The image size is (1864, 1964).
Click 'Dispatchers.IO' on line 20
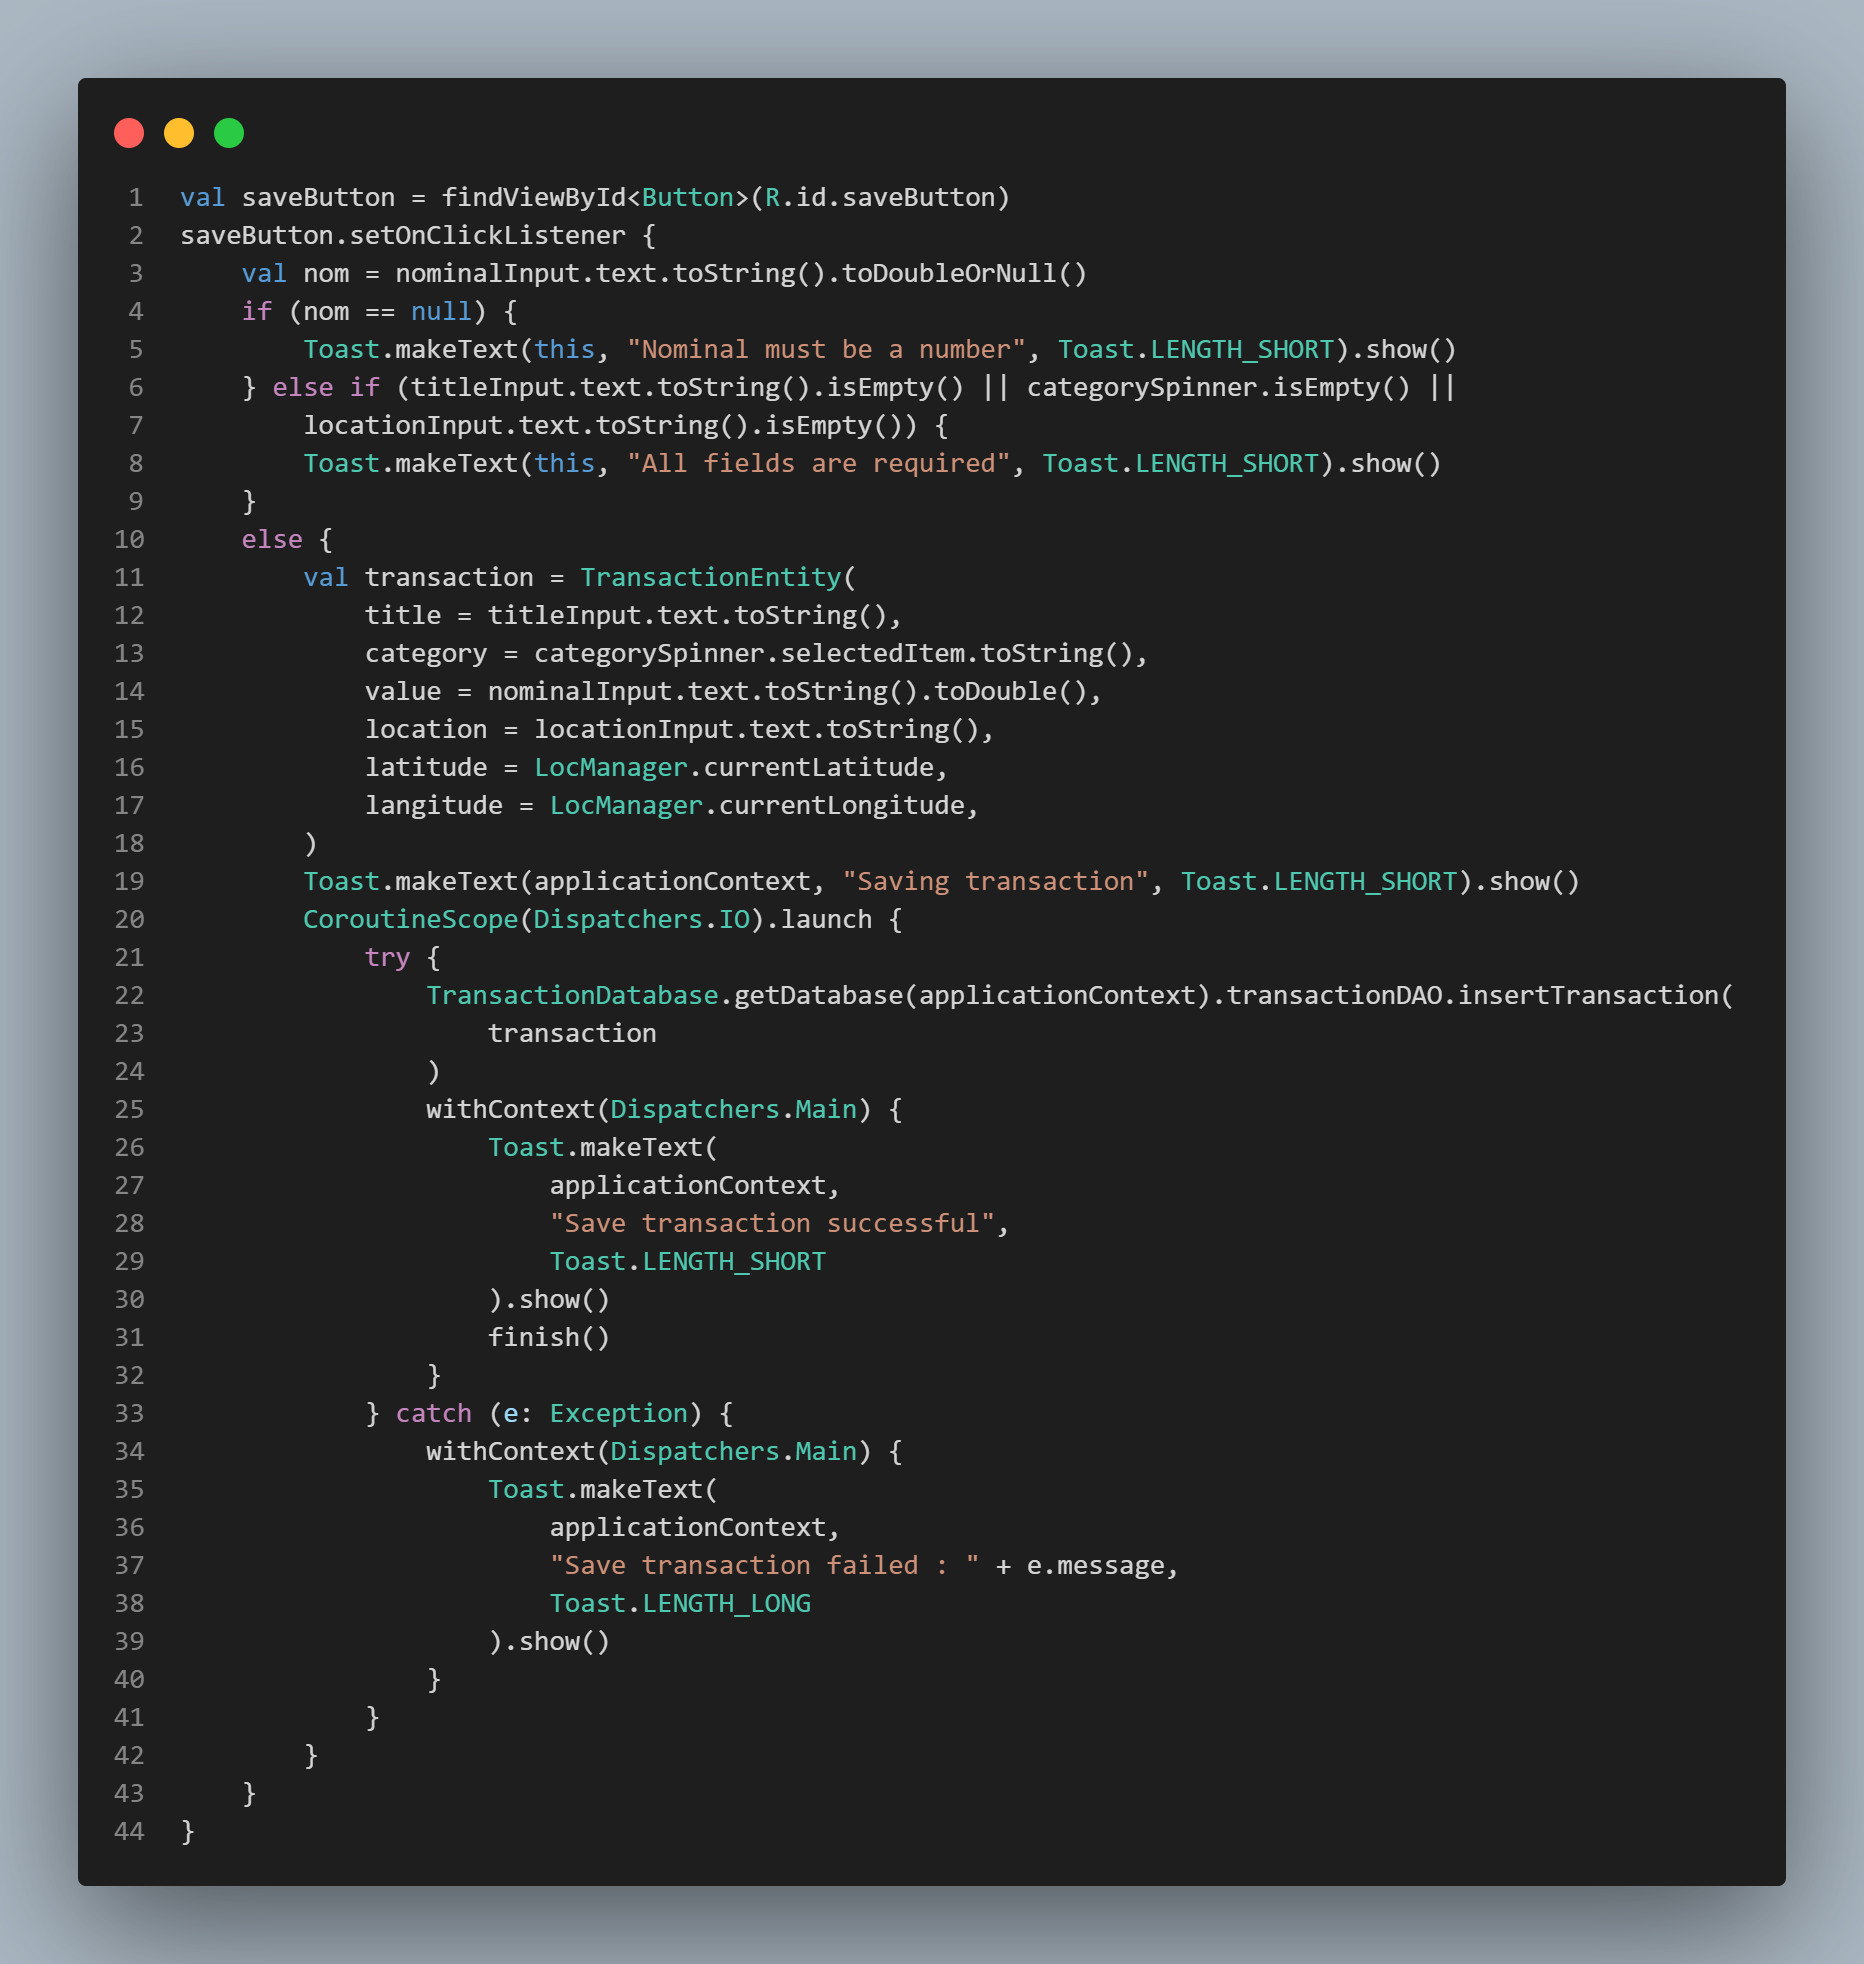[x=641, y=920]
